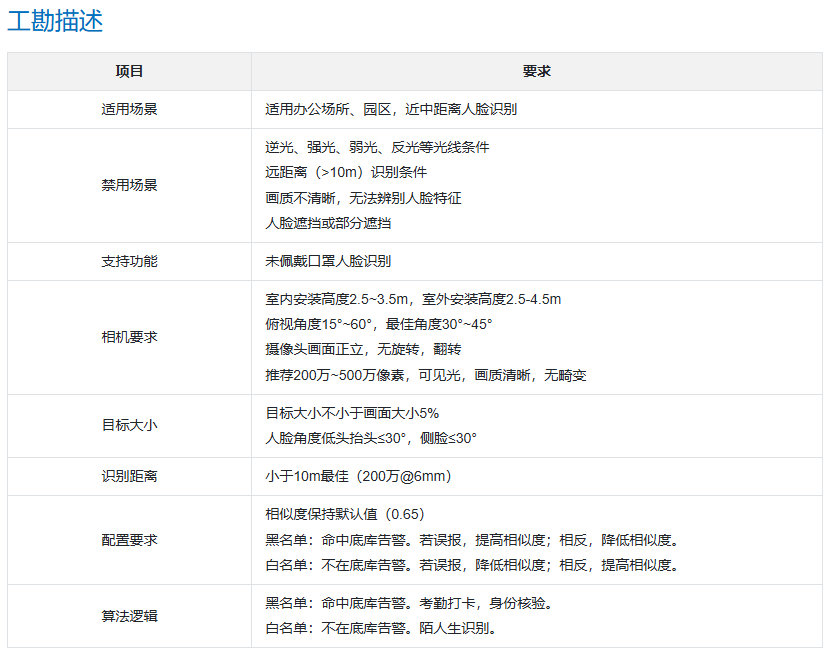Screen dimensions: 832x654
Task: Click the 相机要求 row label
Action: click(x=129, y=337)
